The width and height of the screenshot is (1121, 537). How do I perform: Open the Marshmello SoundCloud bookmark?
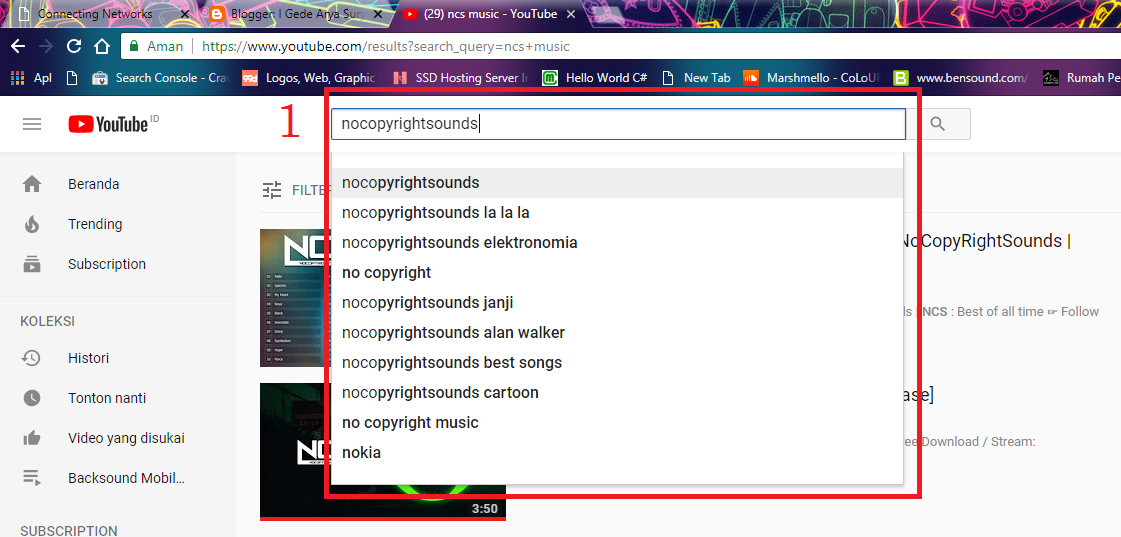pos(811,78)
